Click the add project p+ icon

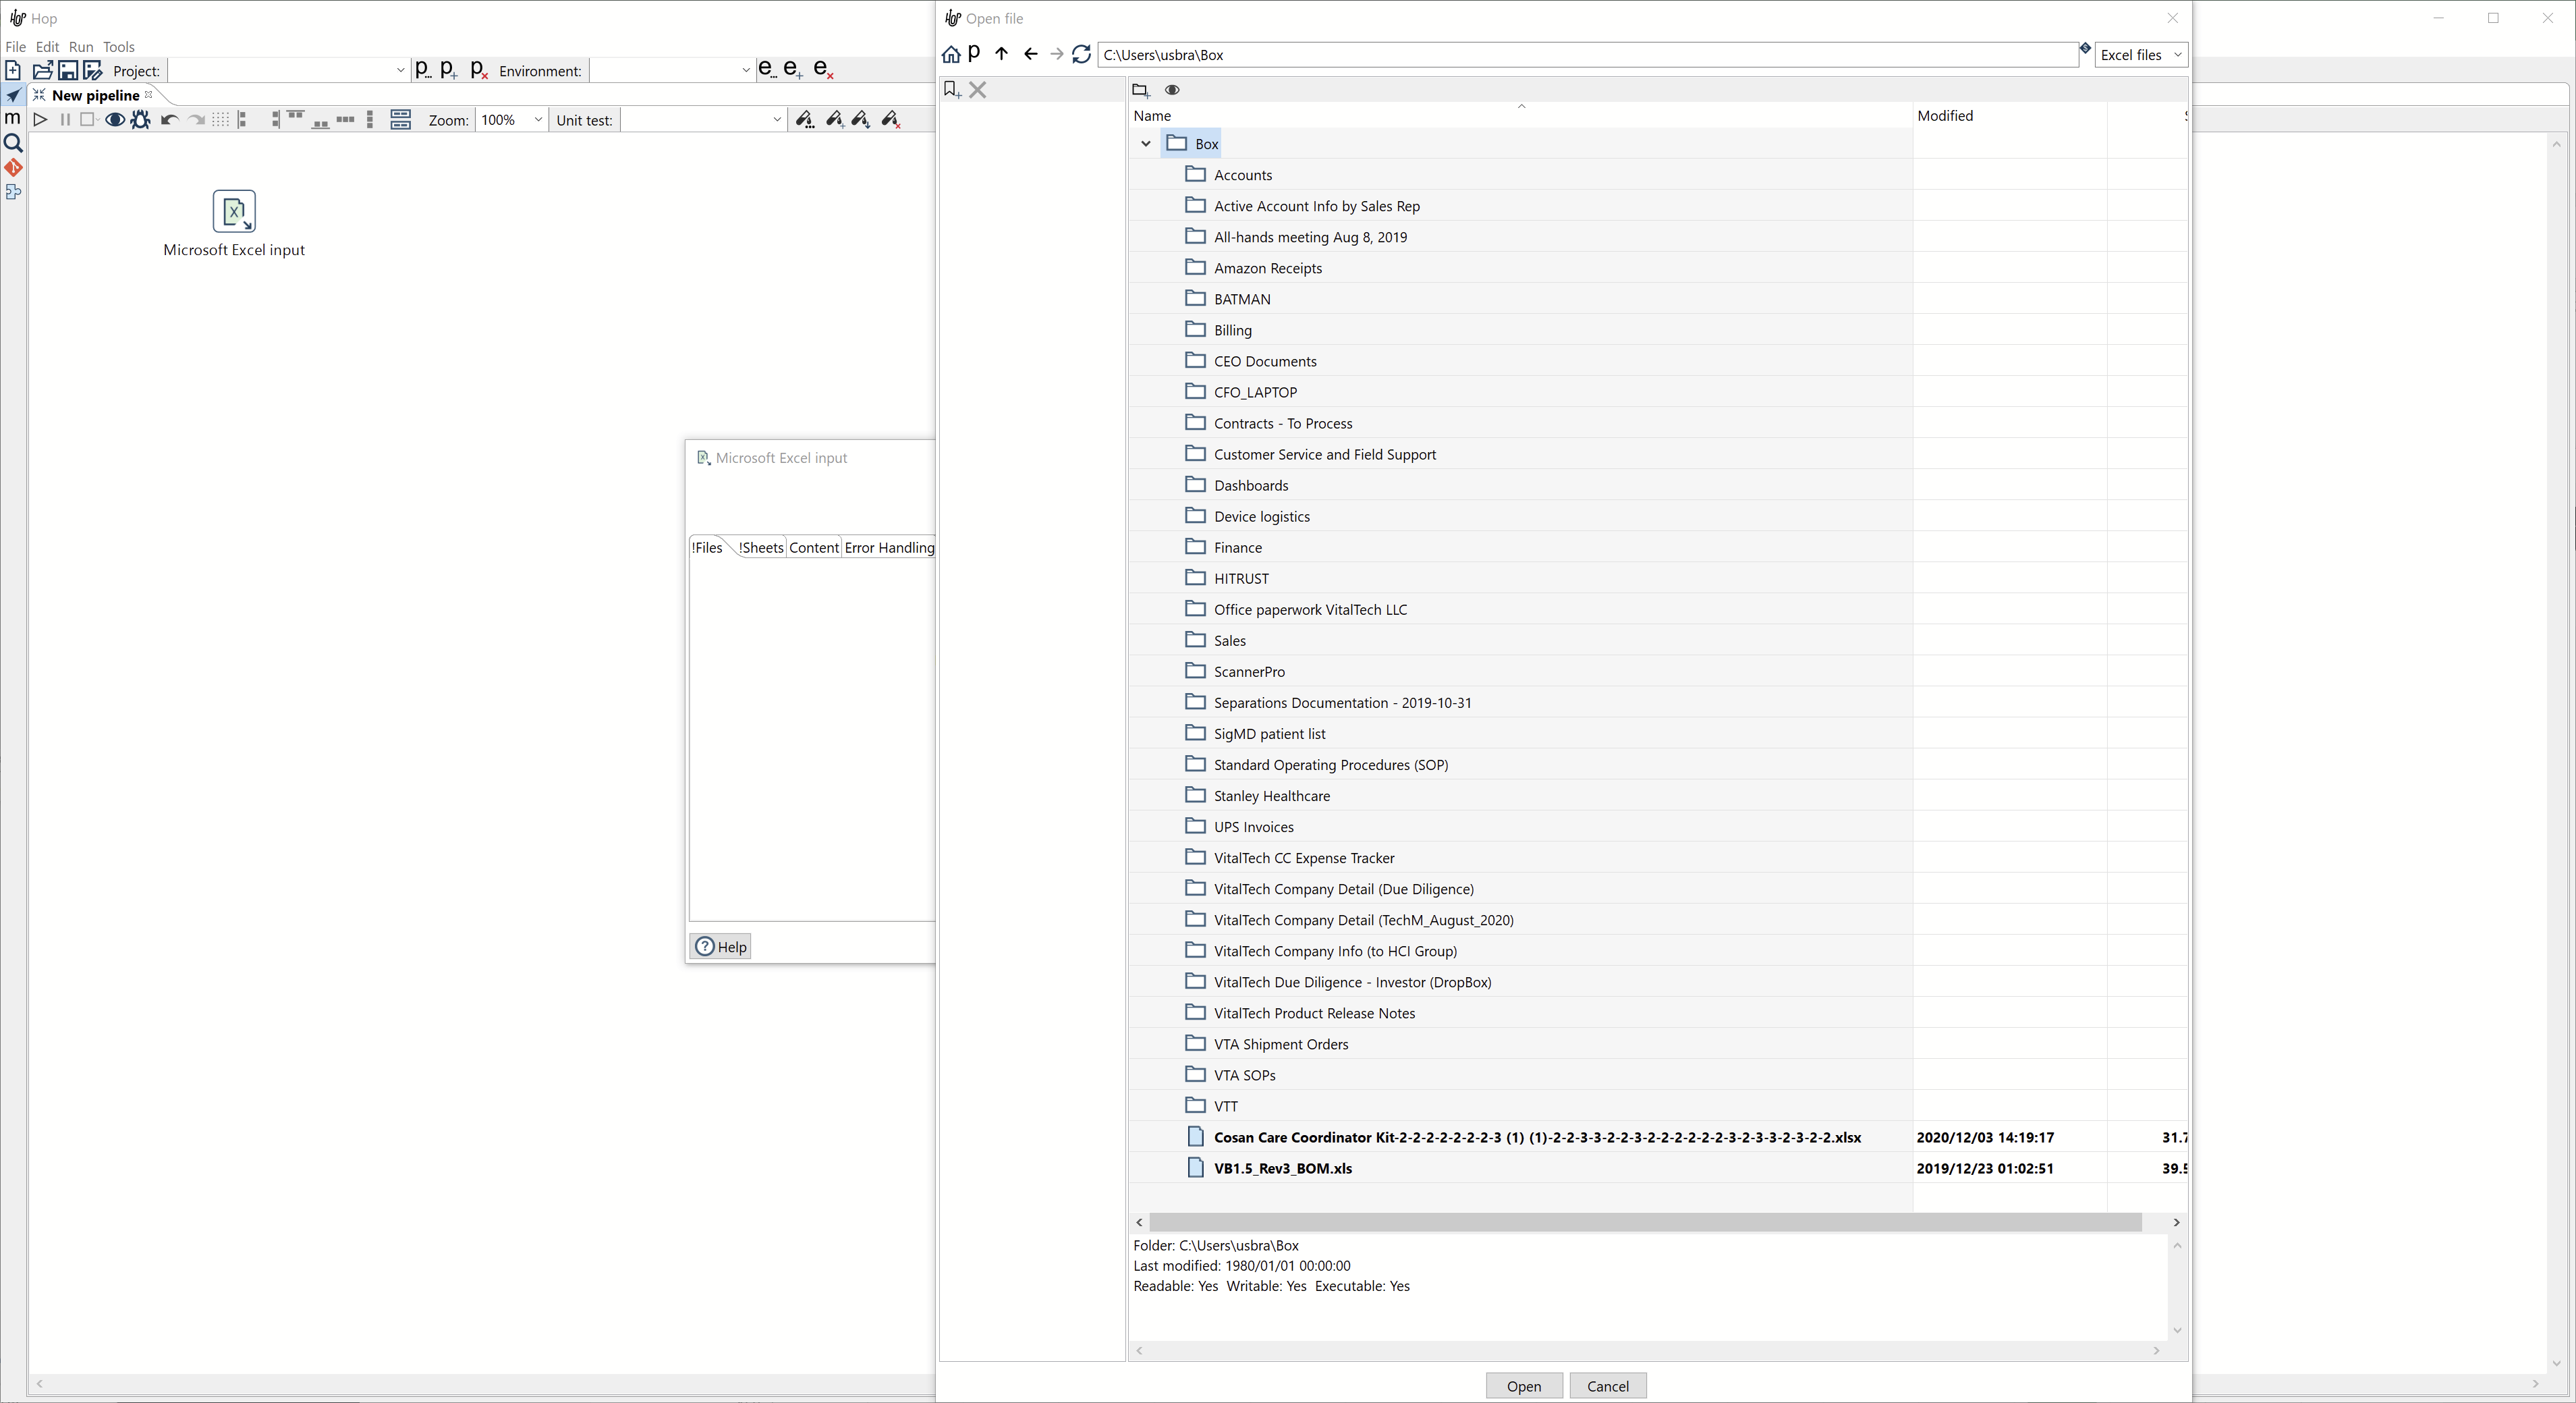(x=449, y=70)
